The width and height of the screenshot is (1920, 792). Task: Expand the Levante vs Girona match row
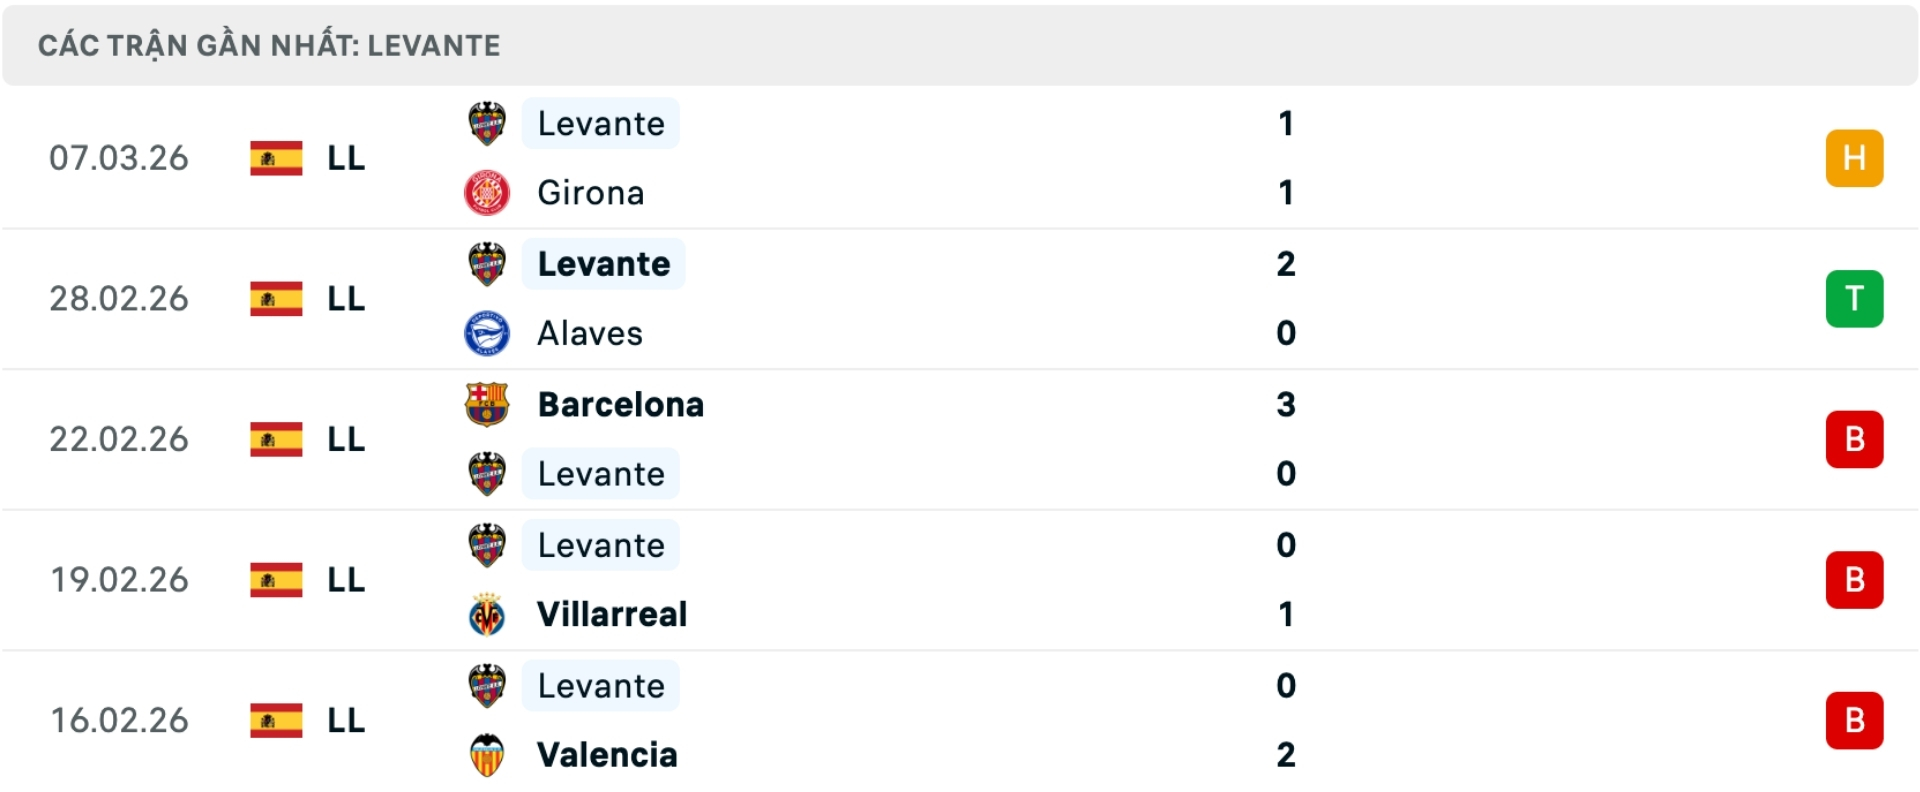[960, 158]
